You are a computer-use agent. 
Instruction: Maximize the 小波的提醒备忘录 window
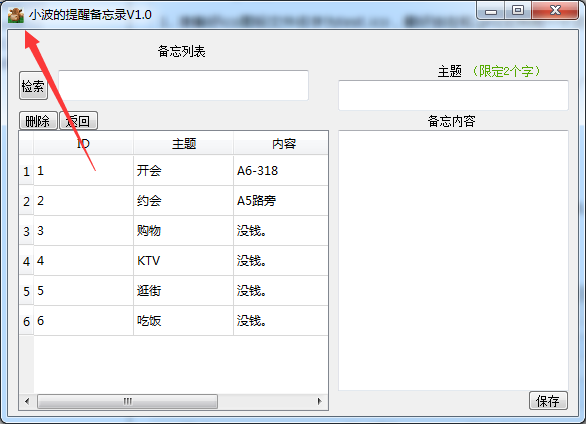(518, 11)
